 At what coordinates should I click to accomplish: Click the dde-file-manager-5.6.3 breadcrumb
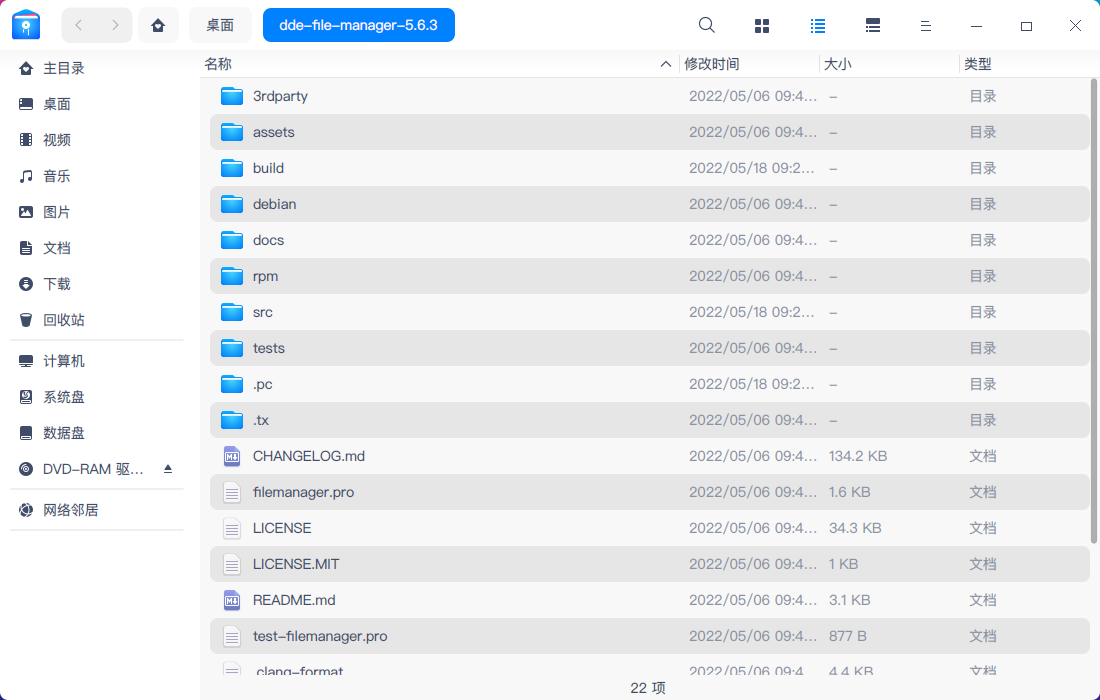[x=358, y=25]
